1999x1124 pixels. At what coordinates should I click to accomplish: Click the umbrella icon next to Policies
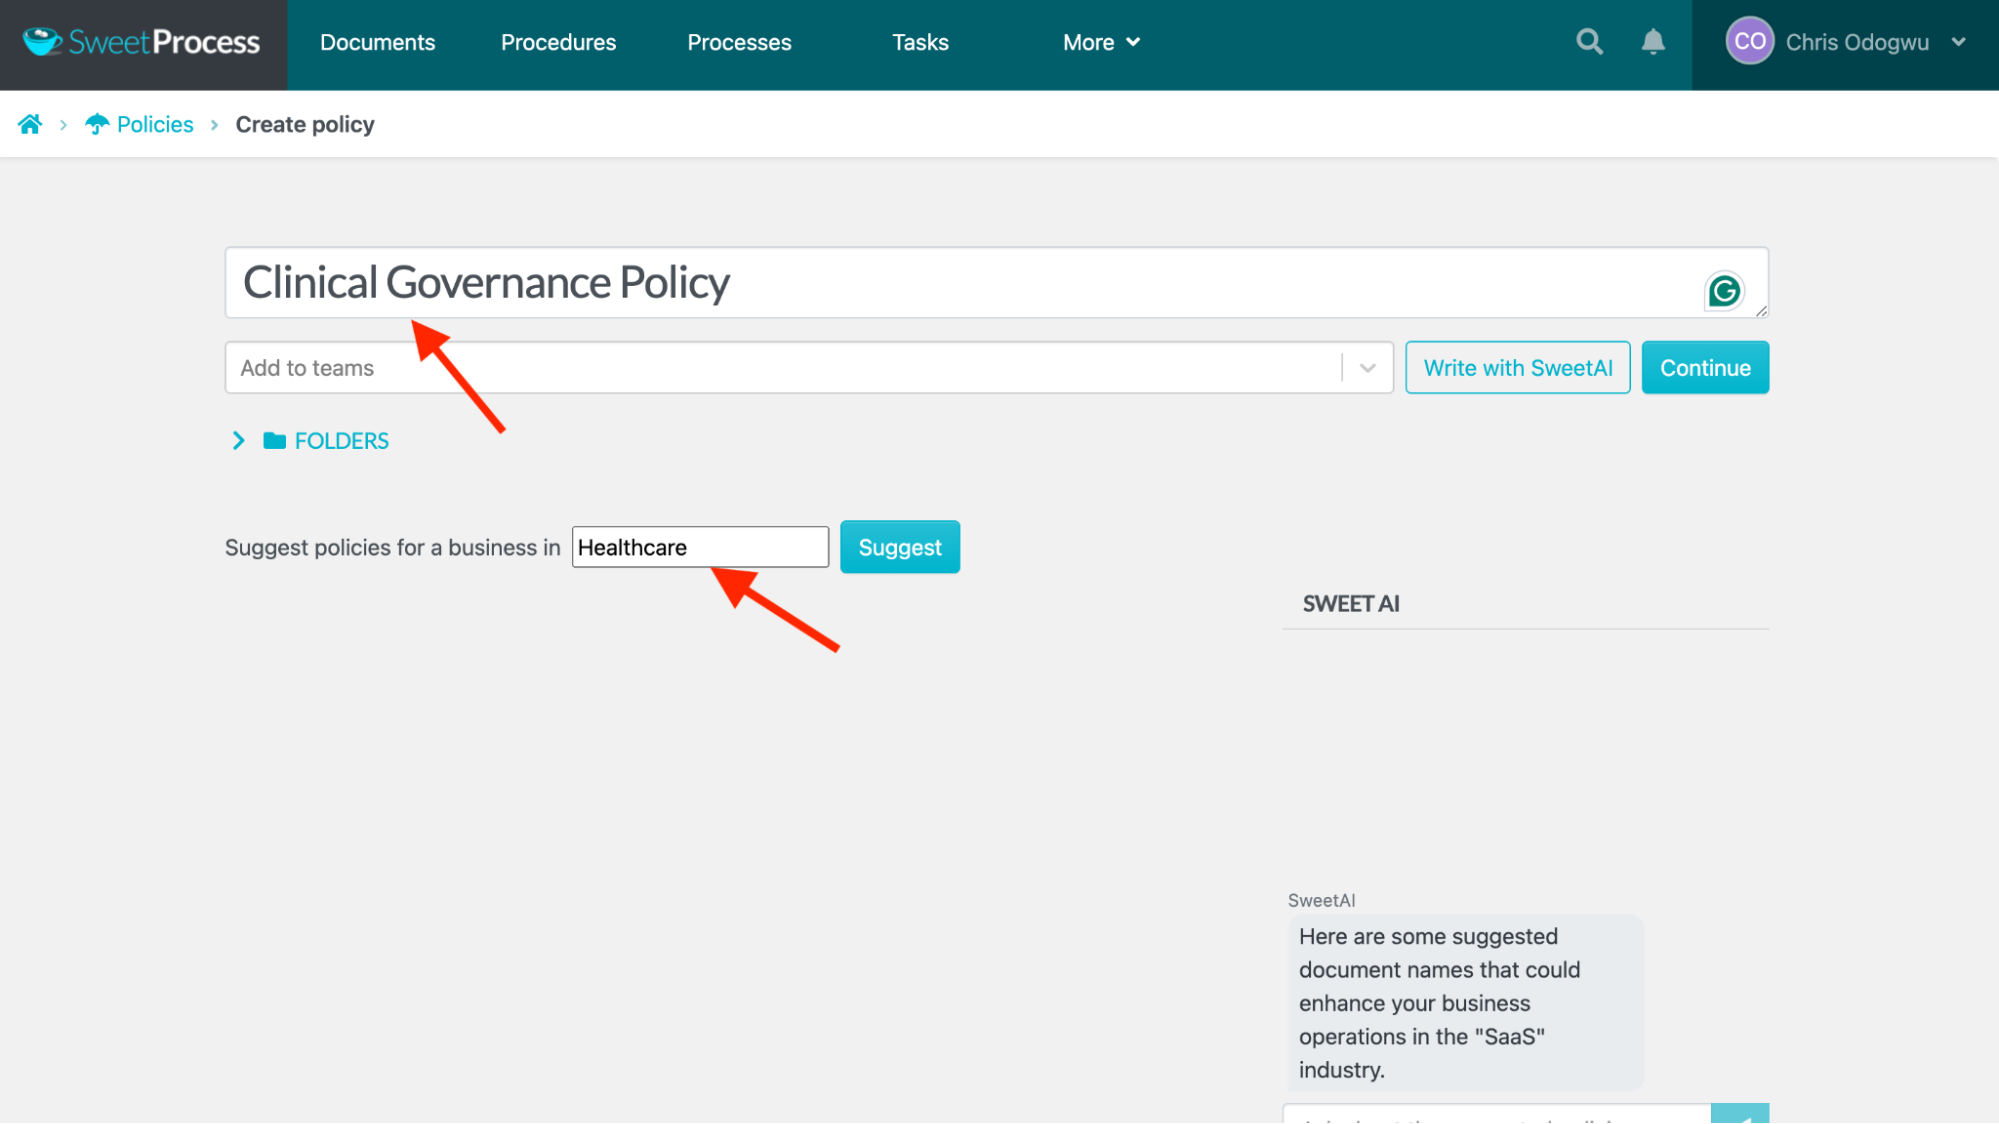96,123
